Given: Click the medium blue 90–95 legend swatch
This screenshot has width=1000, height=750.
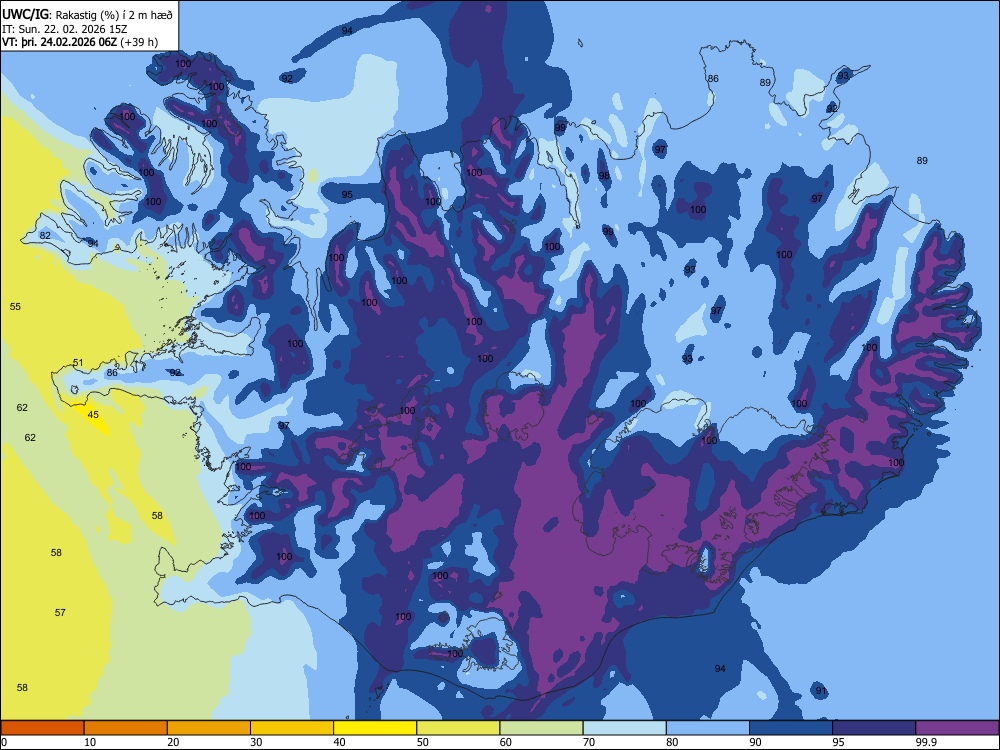Looking at the screenshot, I should click(x=791, y=728).
